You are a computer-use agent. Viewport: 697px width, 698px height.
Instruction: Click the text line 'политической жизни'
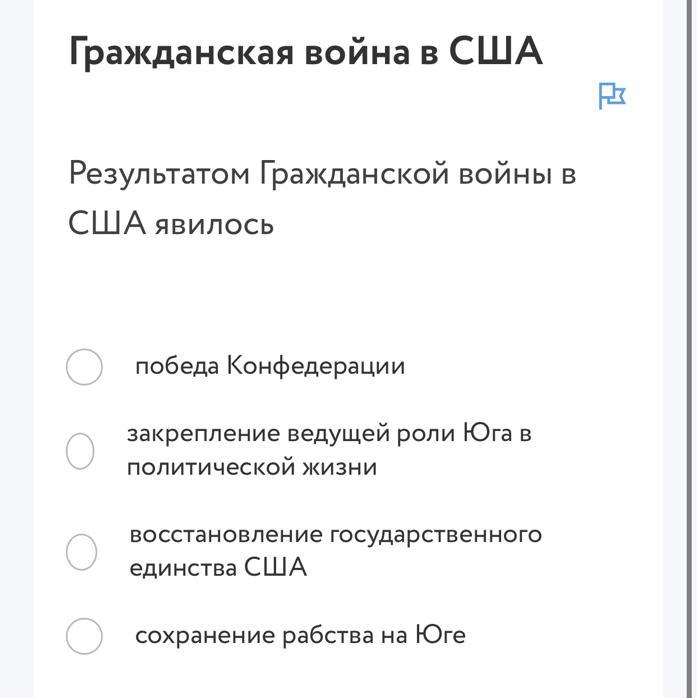tap(252, 467)
